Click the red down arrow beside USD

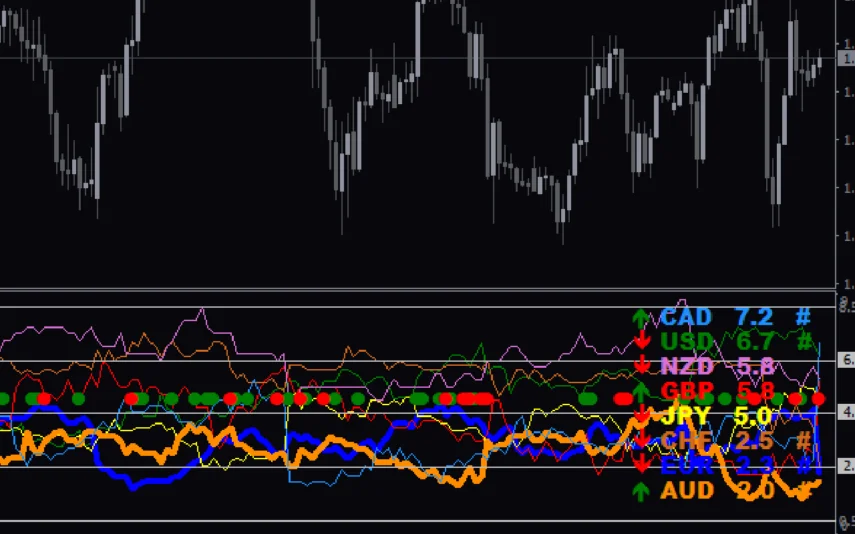pyautogui.click(x=642, y=342)
